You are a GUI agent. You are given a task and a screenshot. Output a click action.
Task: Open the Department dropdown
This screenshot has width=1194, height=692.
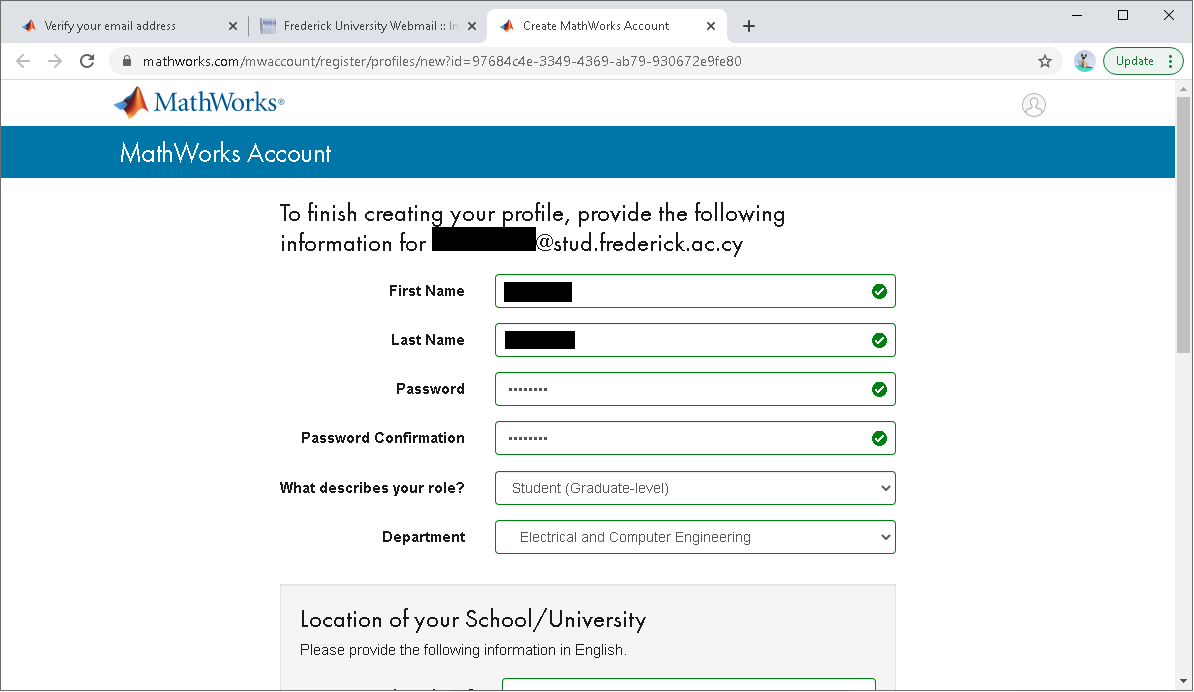(695, 537)
